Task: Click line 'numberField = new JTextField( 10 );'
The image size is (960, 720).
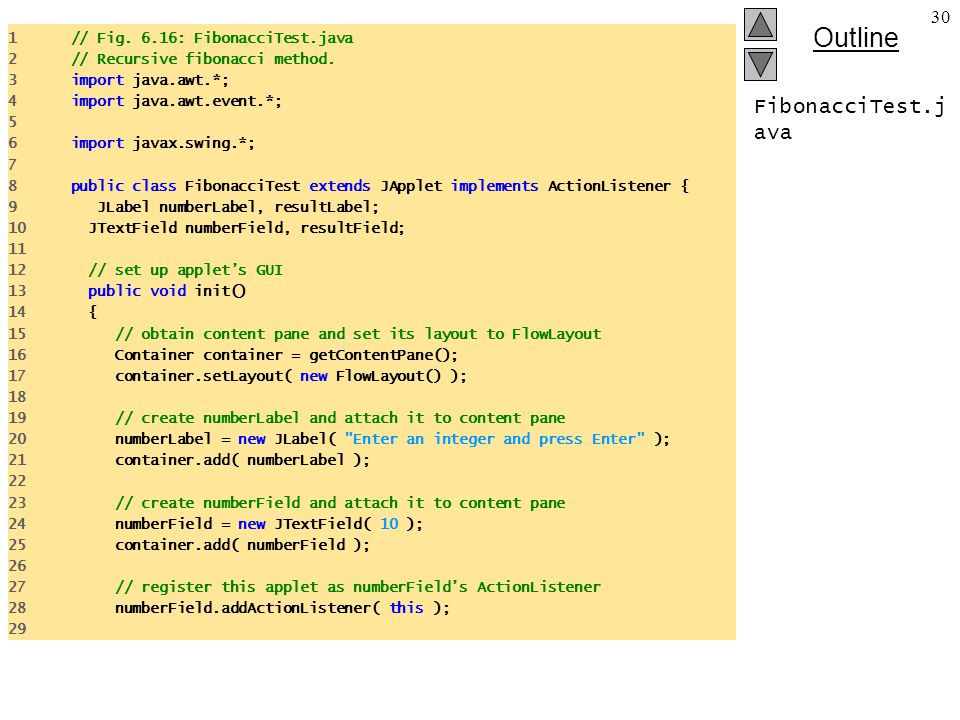Action: pyautogui.click(x=269, y=524)
